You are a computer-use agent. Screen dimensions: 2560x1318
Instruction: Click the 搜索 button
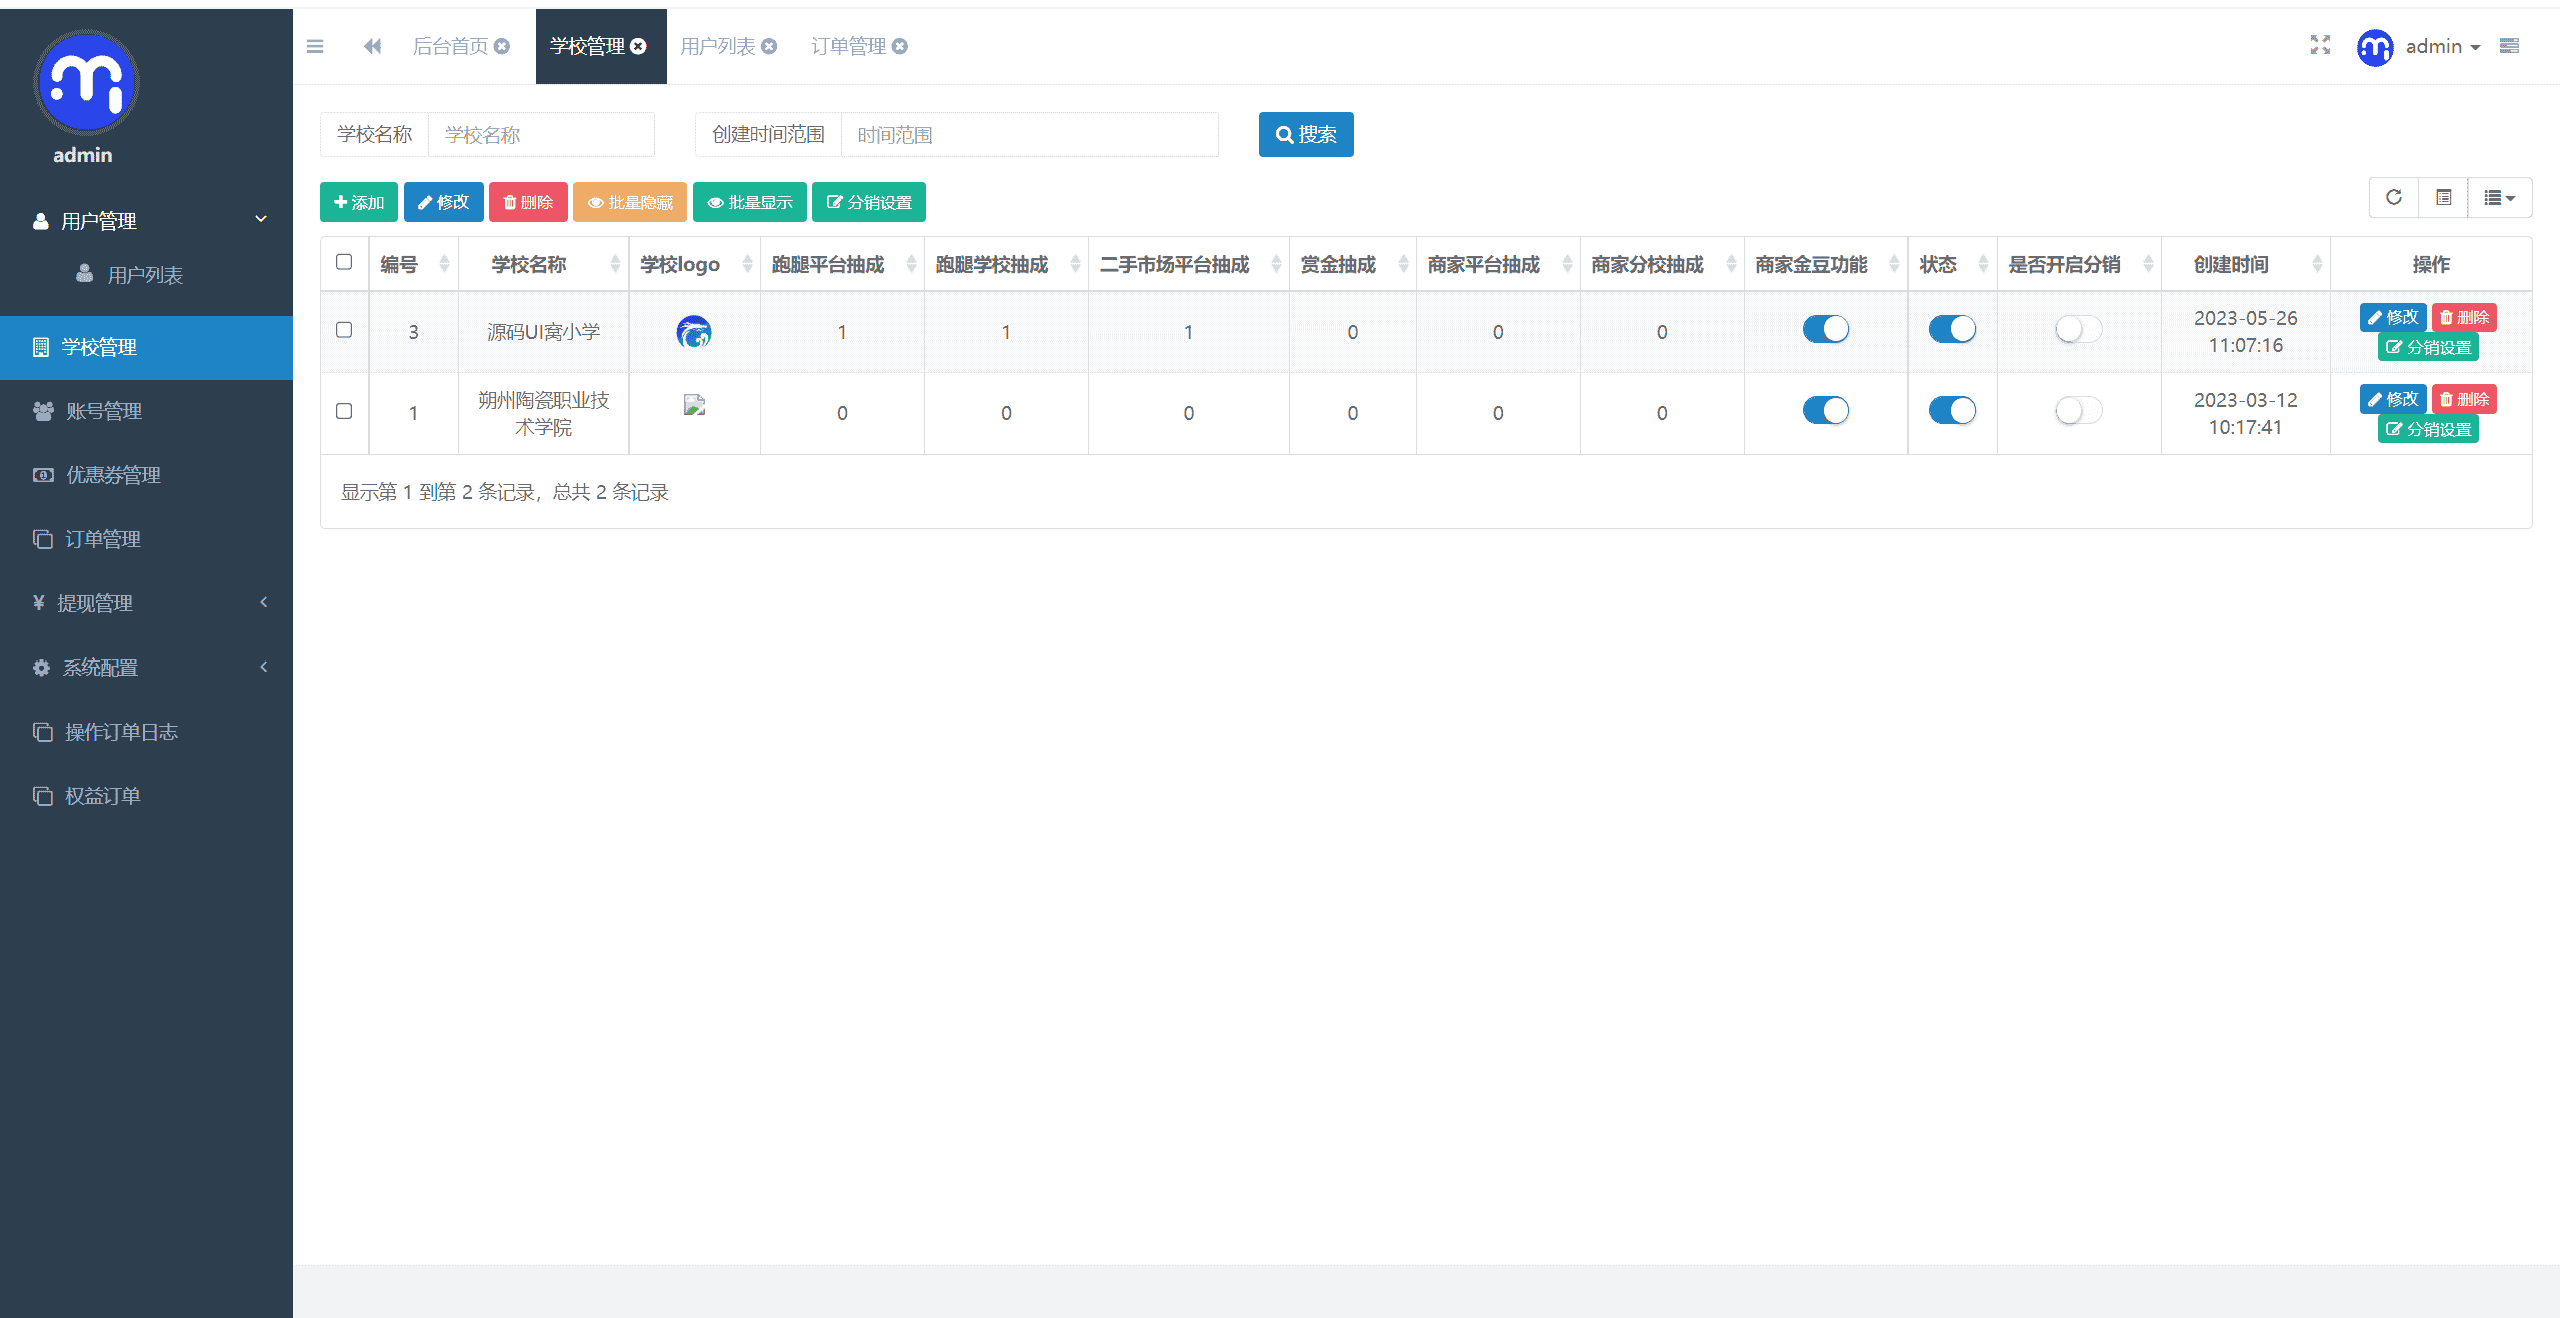click(x=1305, y=134)
